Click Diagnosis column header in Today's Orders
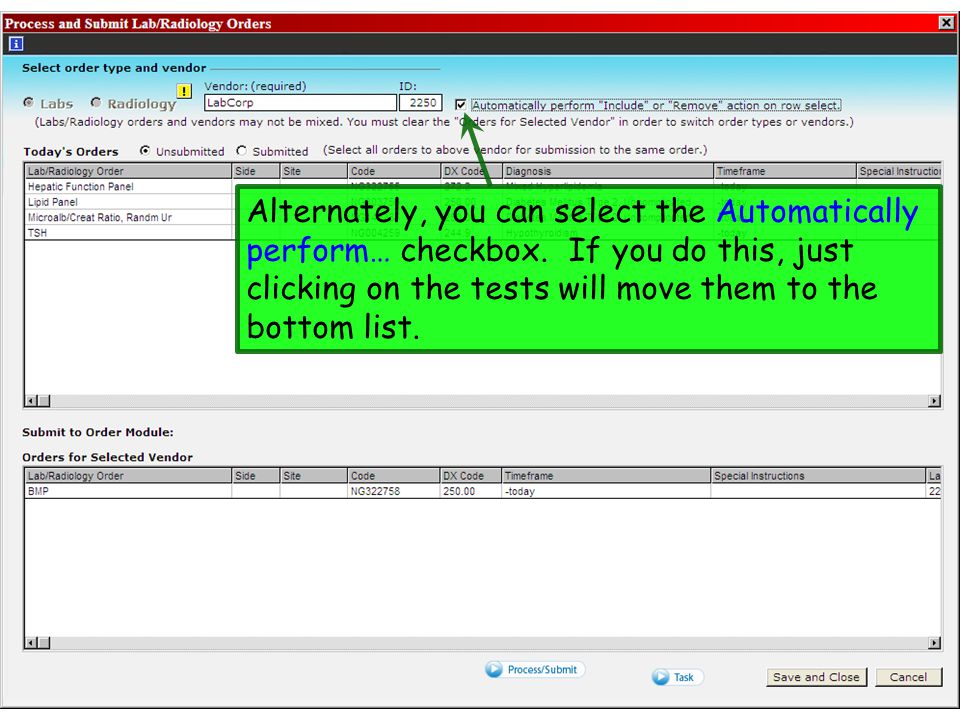 pyautogui.click(x=608, y=171)
